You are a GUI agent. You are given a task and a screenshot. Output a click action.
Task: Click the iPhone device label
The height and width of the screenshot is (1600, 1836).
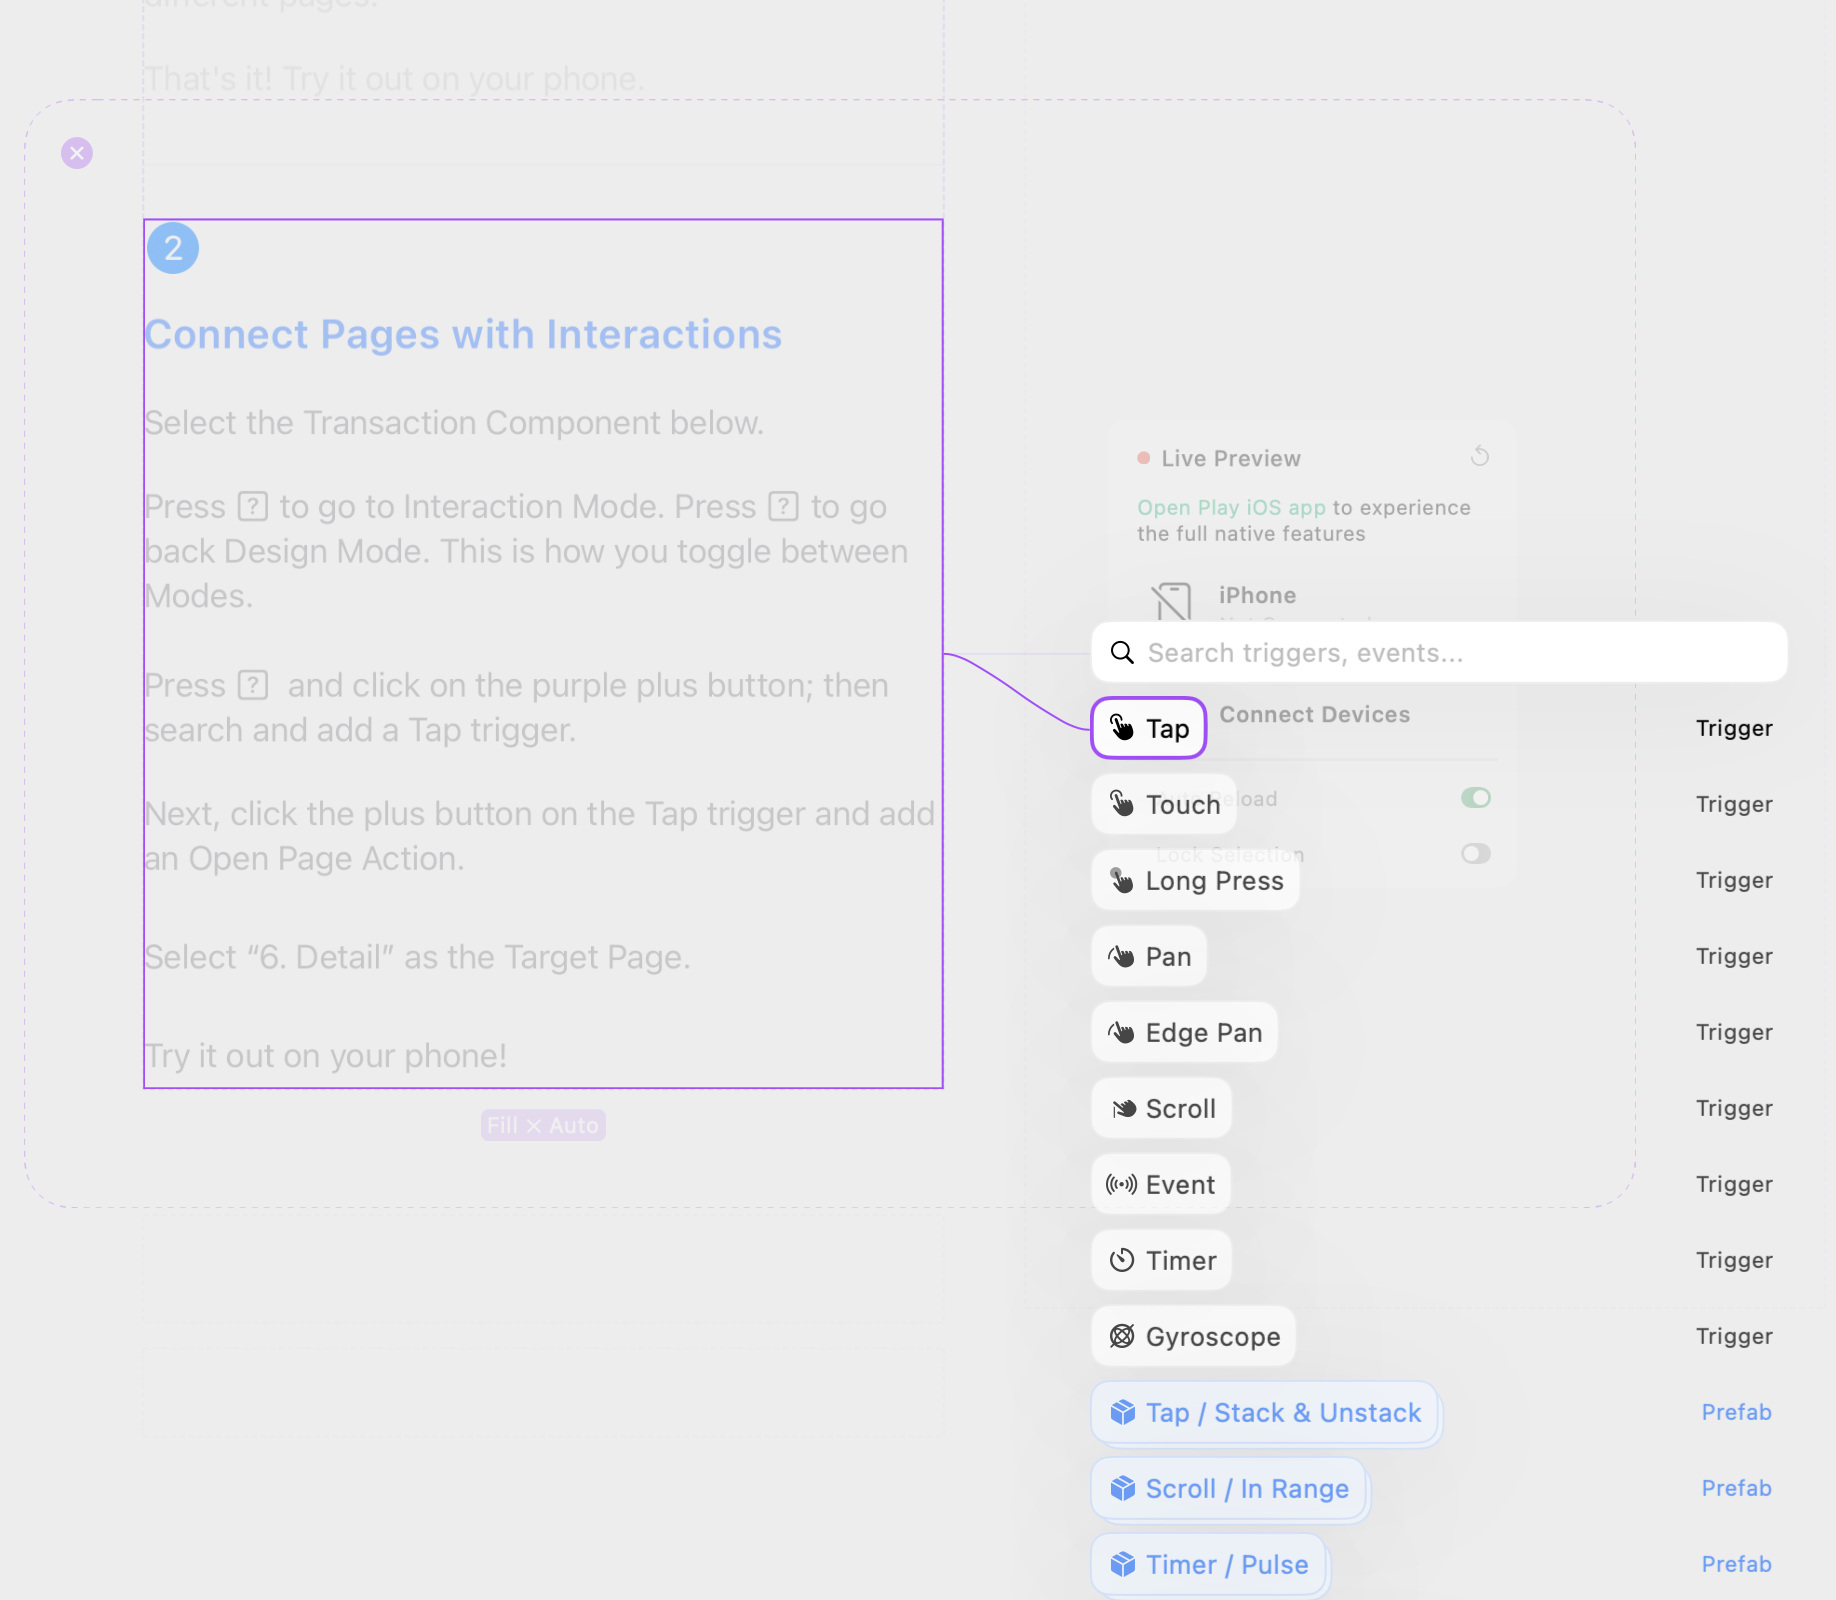[1257, 595]
